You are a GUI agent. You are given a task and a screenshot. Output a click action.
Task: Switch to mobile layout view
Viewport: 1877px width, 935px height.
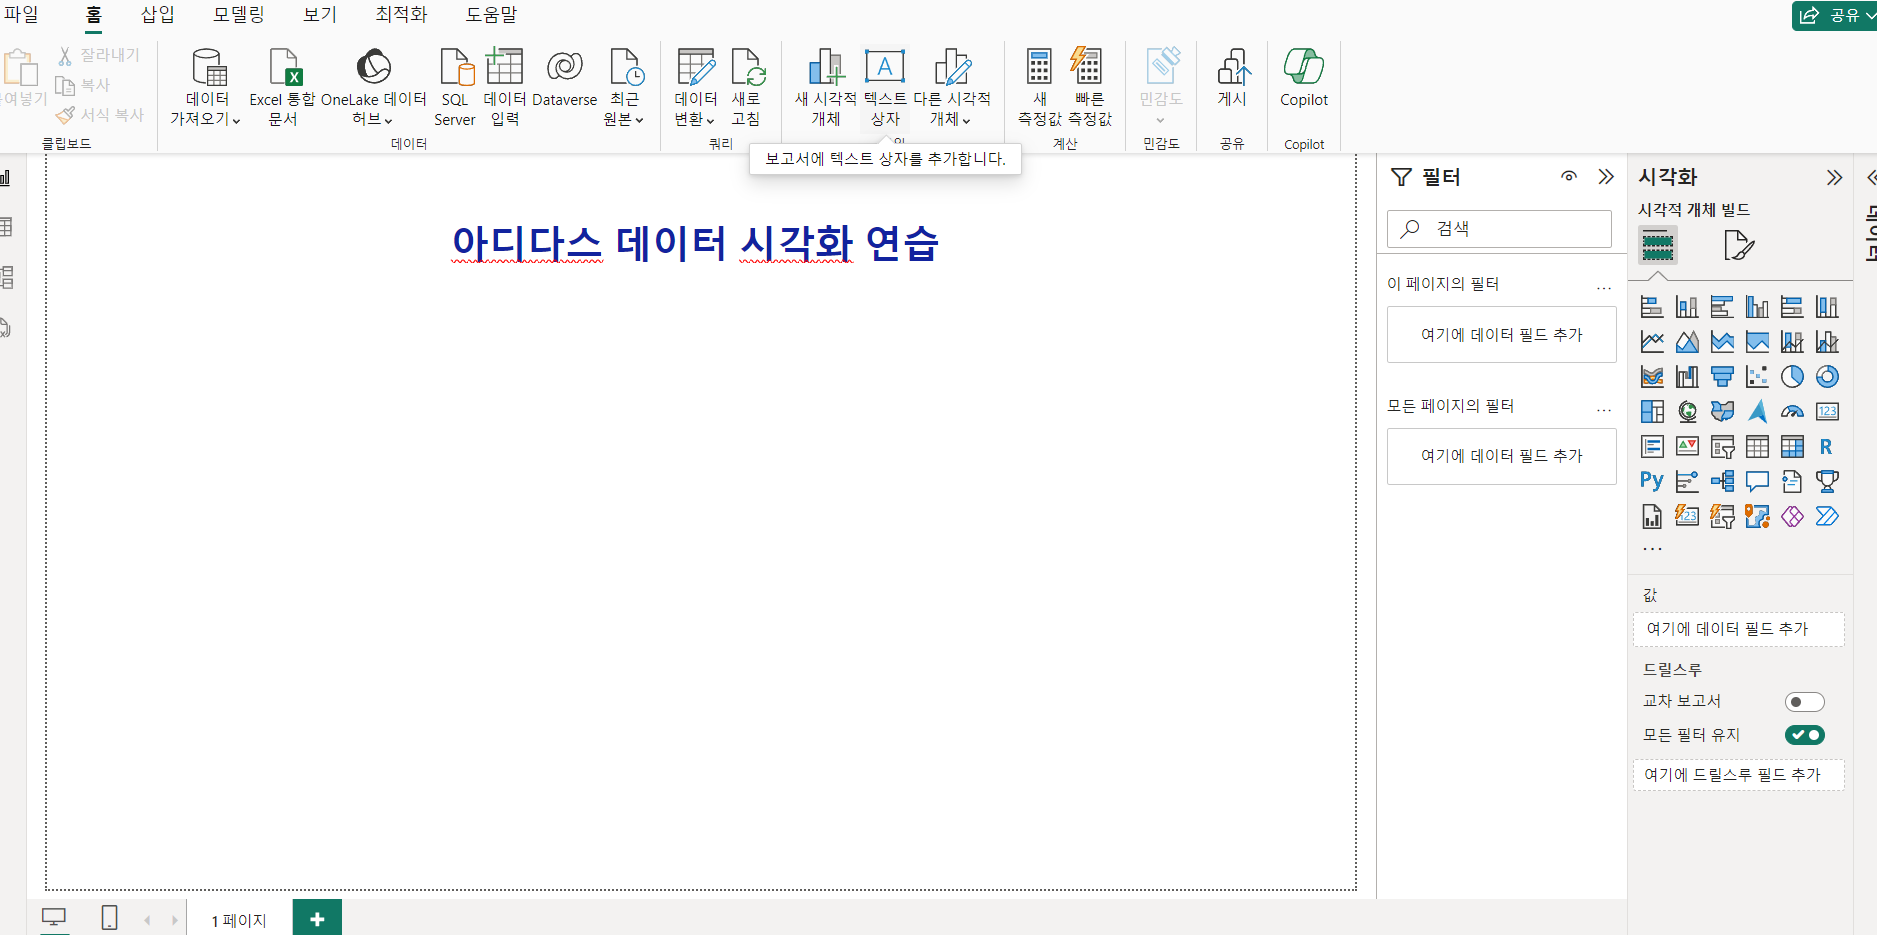(110, 917)
